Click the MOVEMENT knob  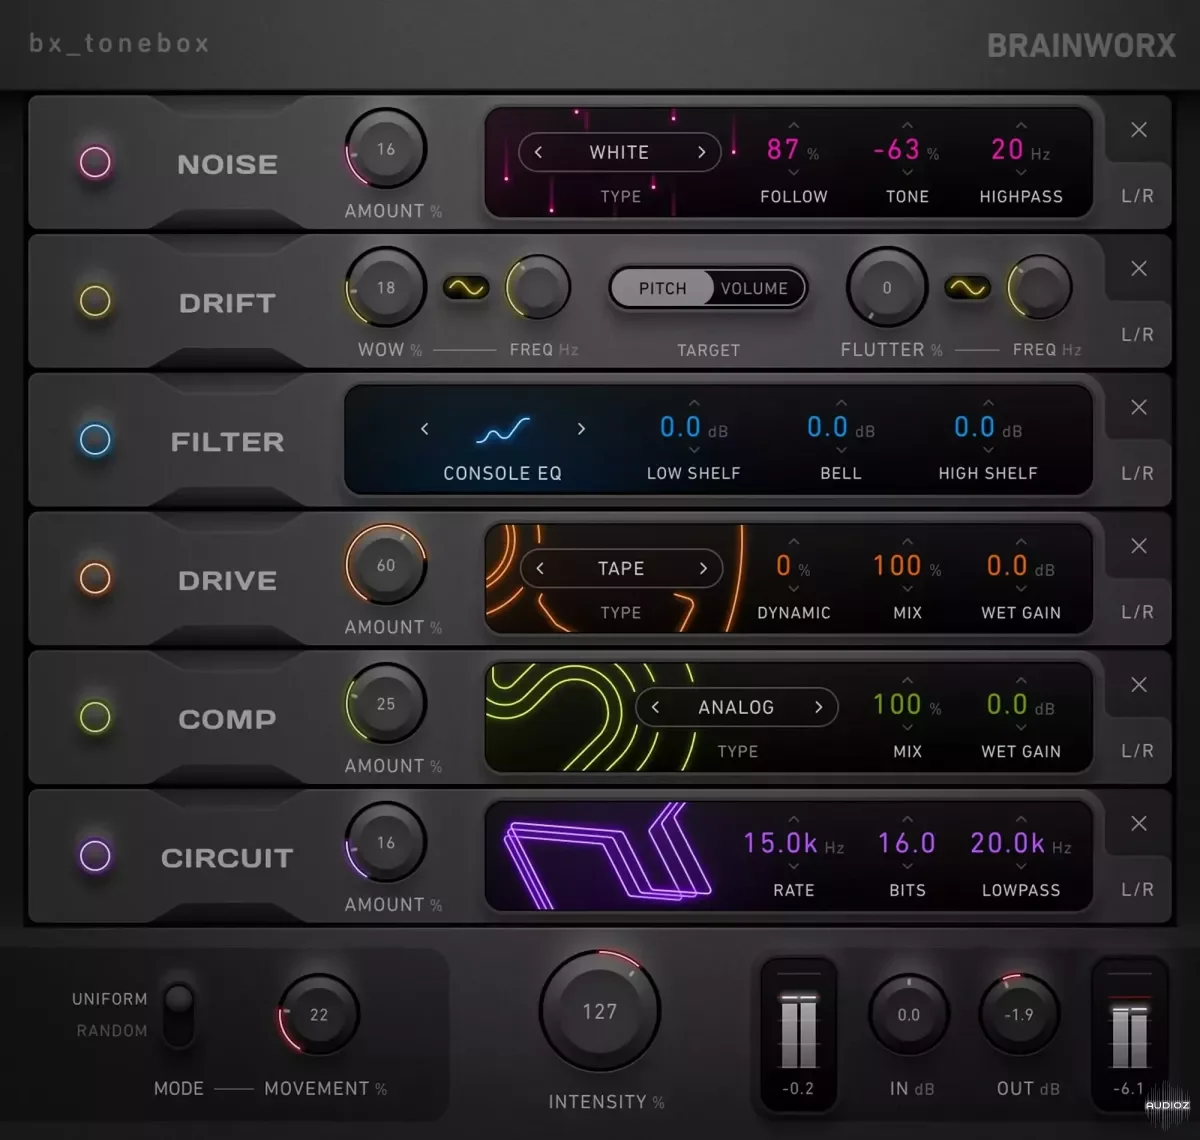[x=319, y=1014]
